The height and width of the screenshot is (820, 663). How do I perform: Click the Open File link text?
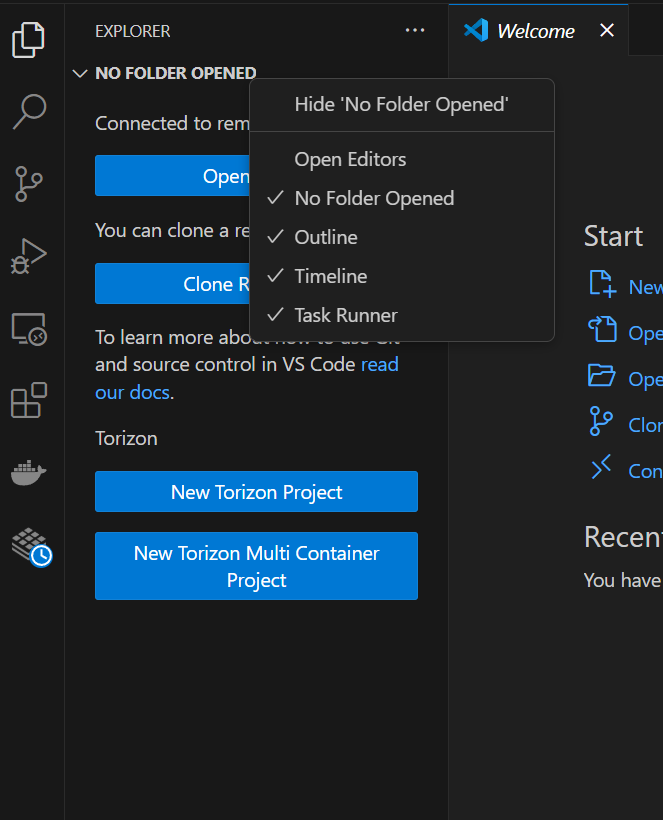[x=646, y=333]
